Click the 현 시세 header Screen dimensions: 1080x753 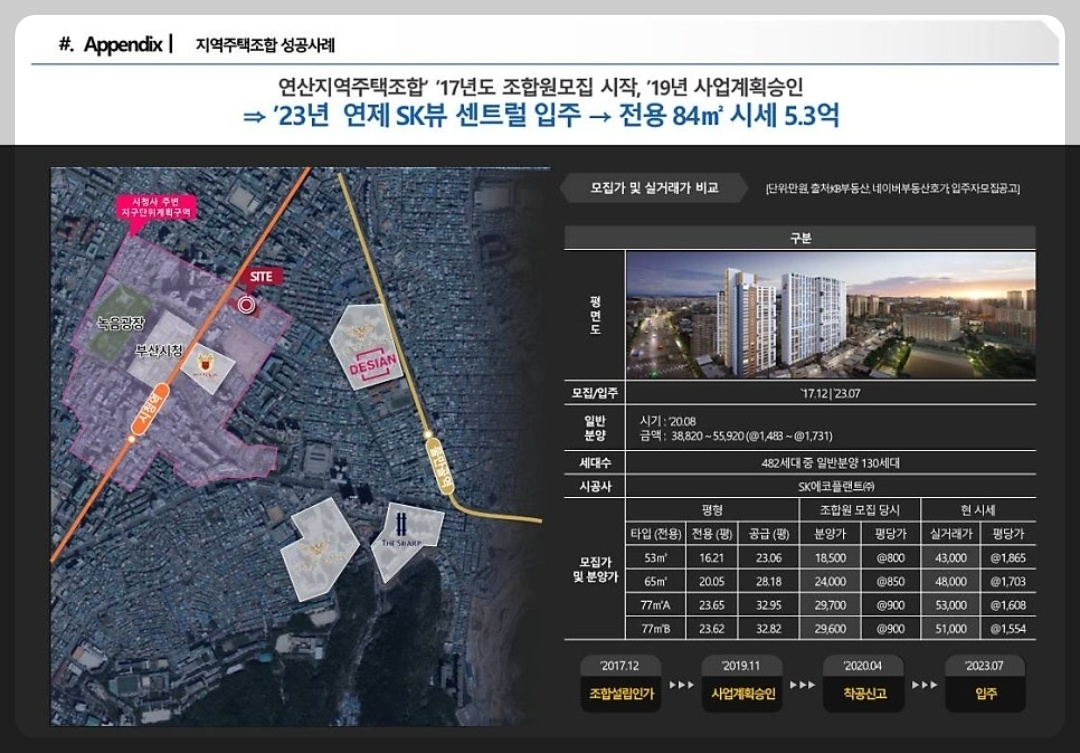(x=978, y=510)
